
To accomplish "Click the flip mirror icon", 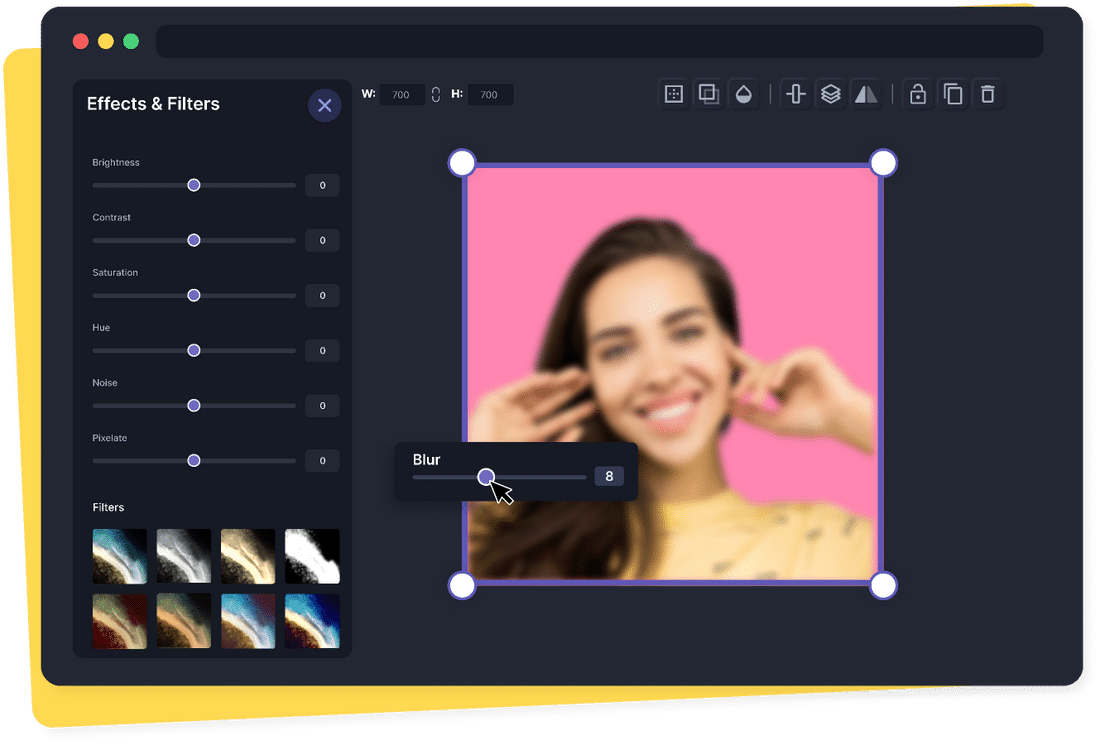I will tap(865, 94).
